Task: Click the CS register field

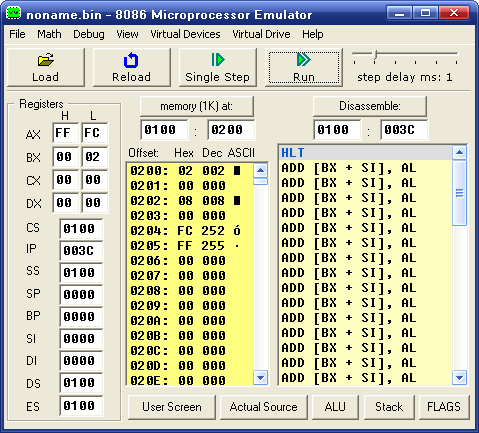Action: [x=81, y=229]
